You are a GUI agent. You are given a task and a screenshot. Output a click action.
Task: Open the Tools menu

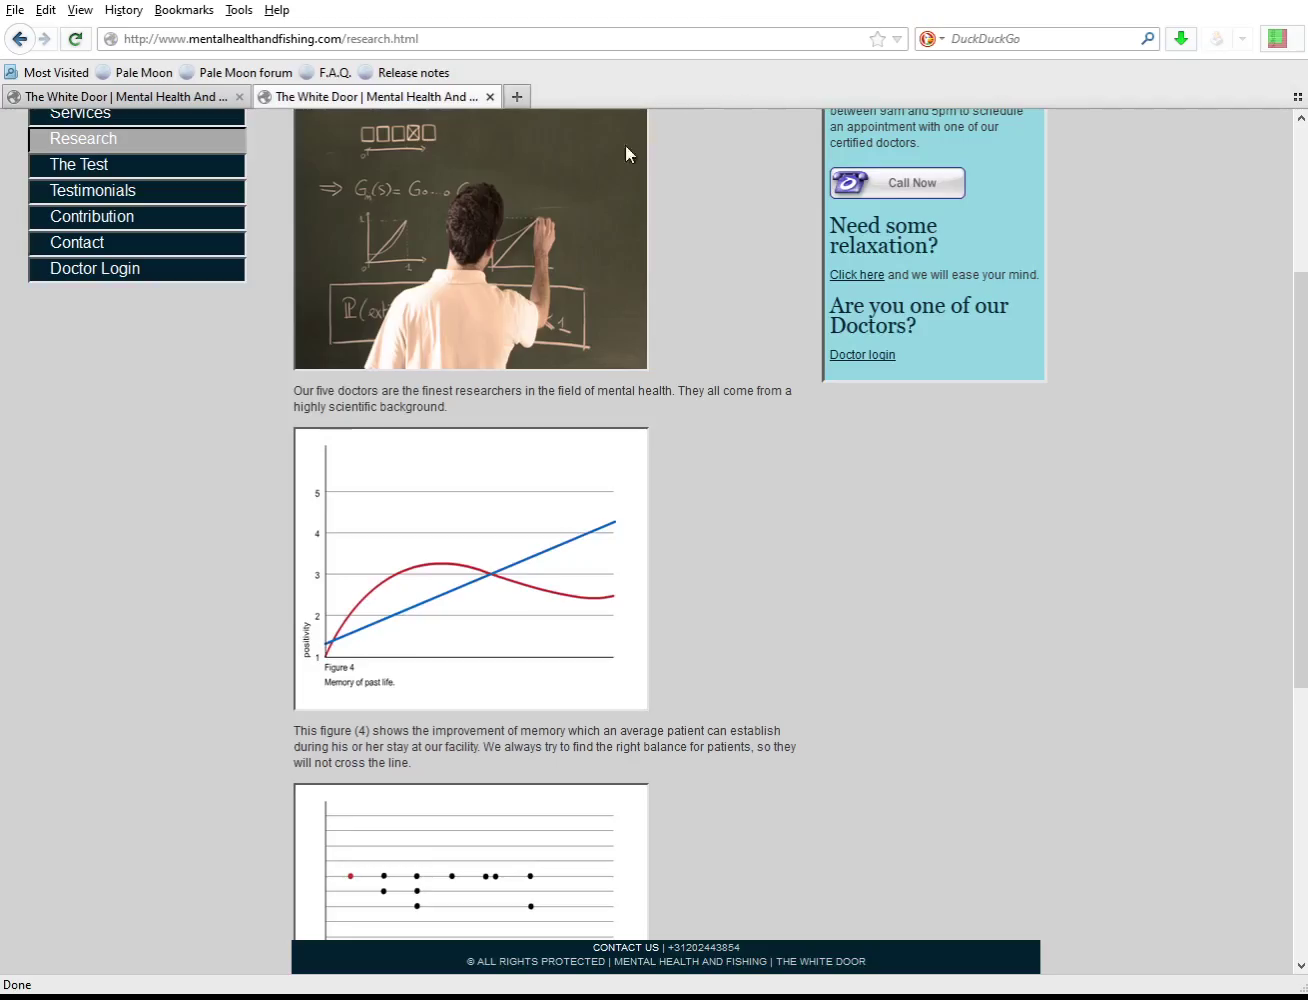pyautogui.click(x=238, y=10)
